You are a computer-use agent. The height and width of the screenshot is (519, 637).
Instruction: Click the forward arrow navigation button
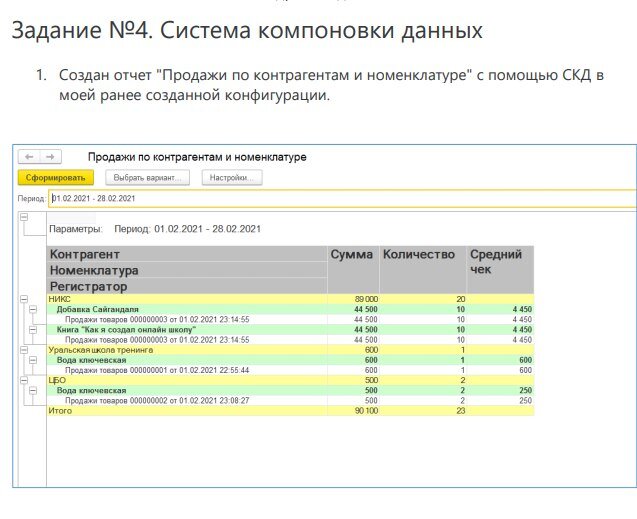coord(50,157)
